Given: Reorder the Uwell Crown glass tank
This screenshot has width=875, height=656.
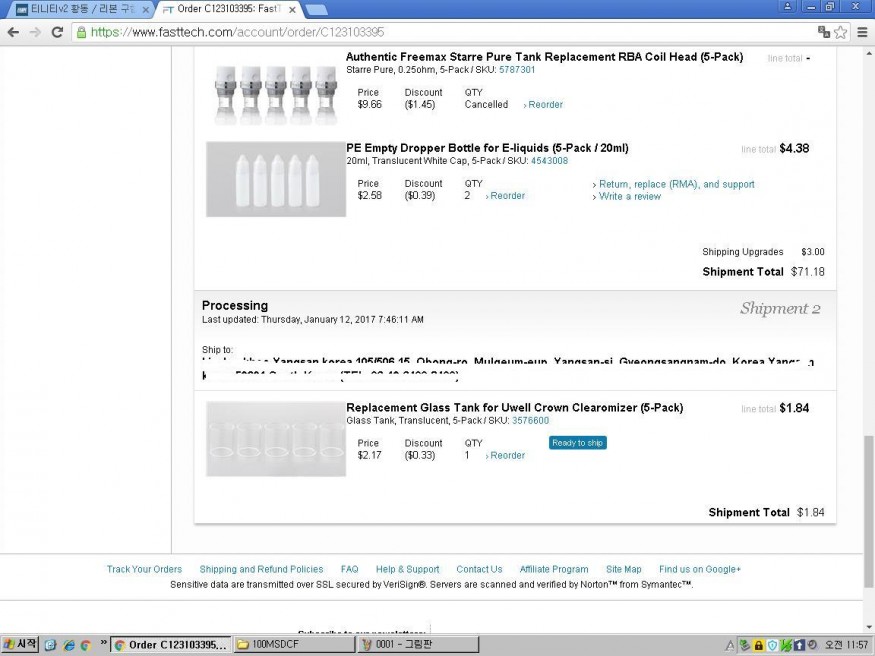Looking at the screenshot, I should pos(505,455).
